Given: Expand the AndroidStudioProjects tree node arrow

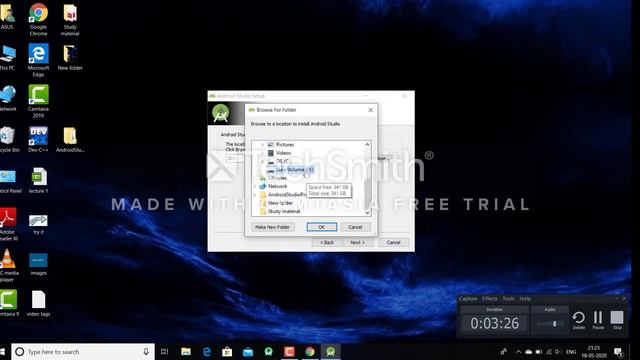Looking at the screenshot, I should click(255, 195).
